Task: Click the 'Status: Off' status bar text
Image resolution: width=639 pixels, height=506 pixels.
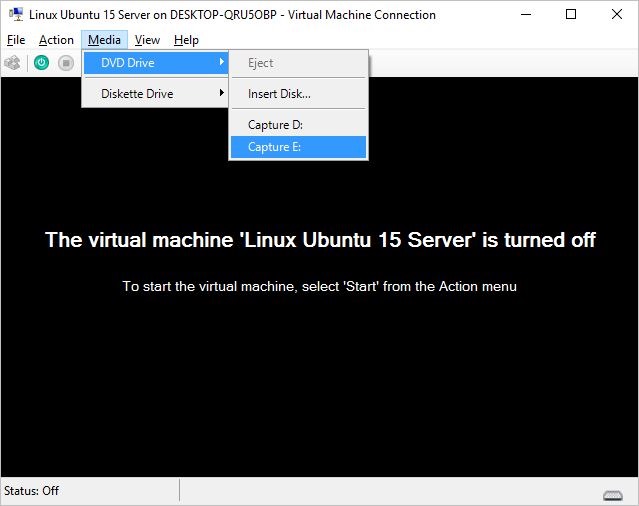Action: click(x=32, y=491)
